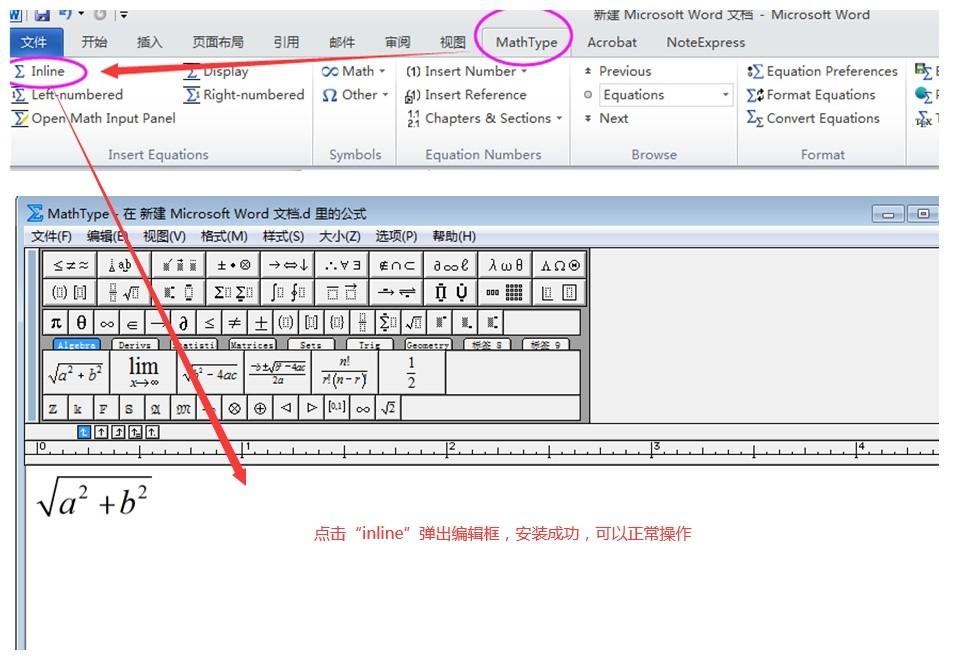Insert the one-half fraction expression
Screen dimensions: 978x672
pyautogui.click(x=412, y=373)
